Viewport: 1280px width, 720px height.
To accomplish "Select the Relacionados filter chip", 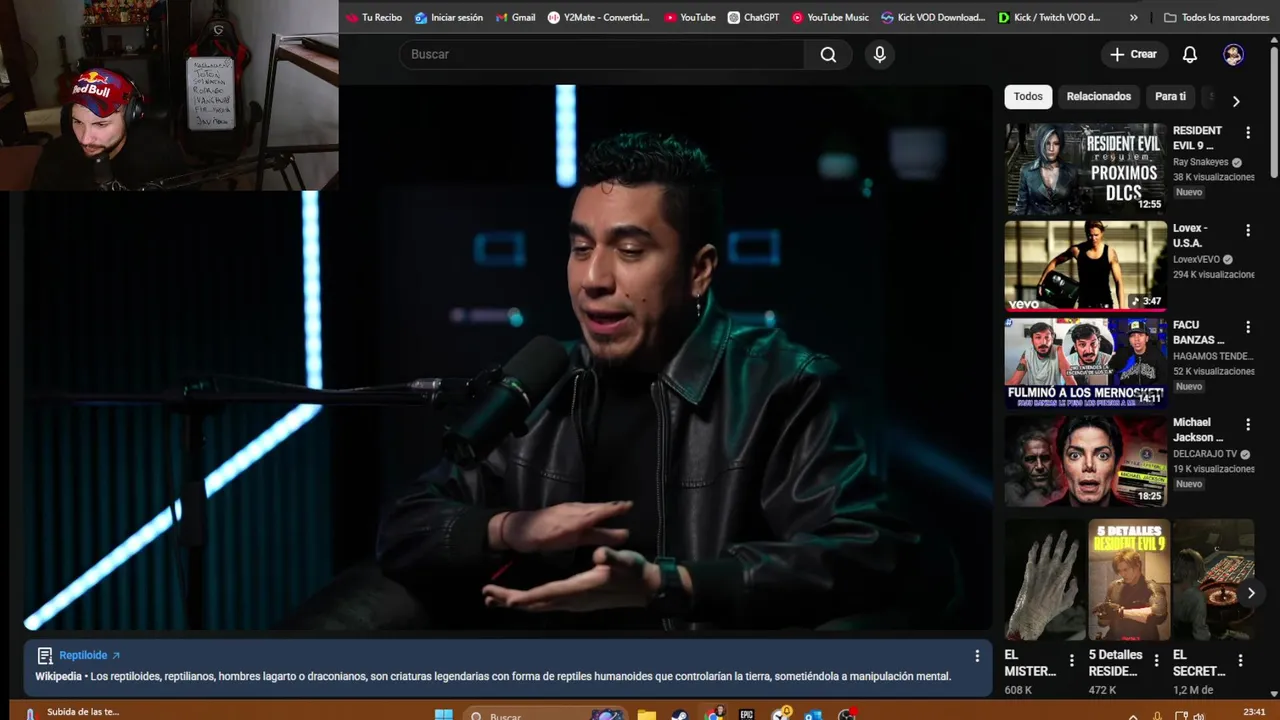I will coord(1098,96).
